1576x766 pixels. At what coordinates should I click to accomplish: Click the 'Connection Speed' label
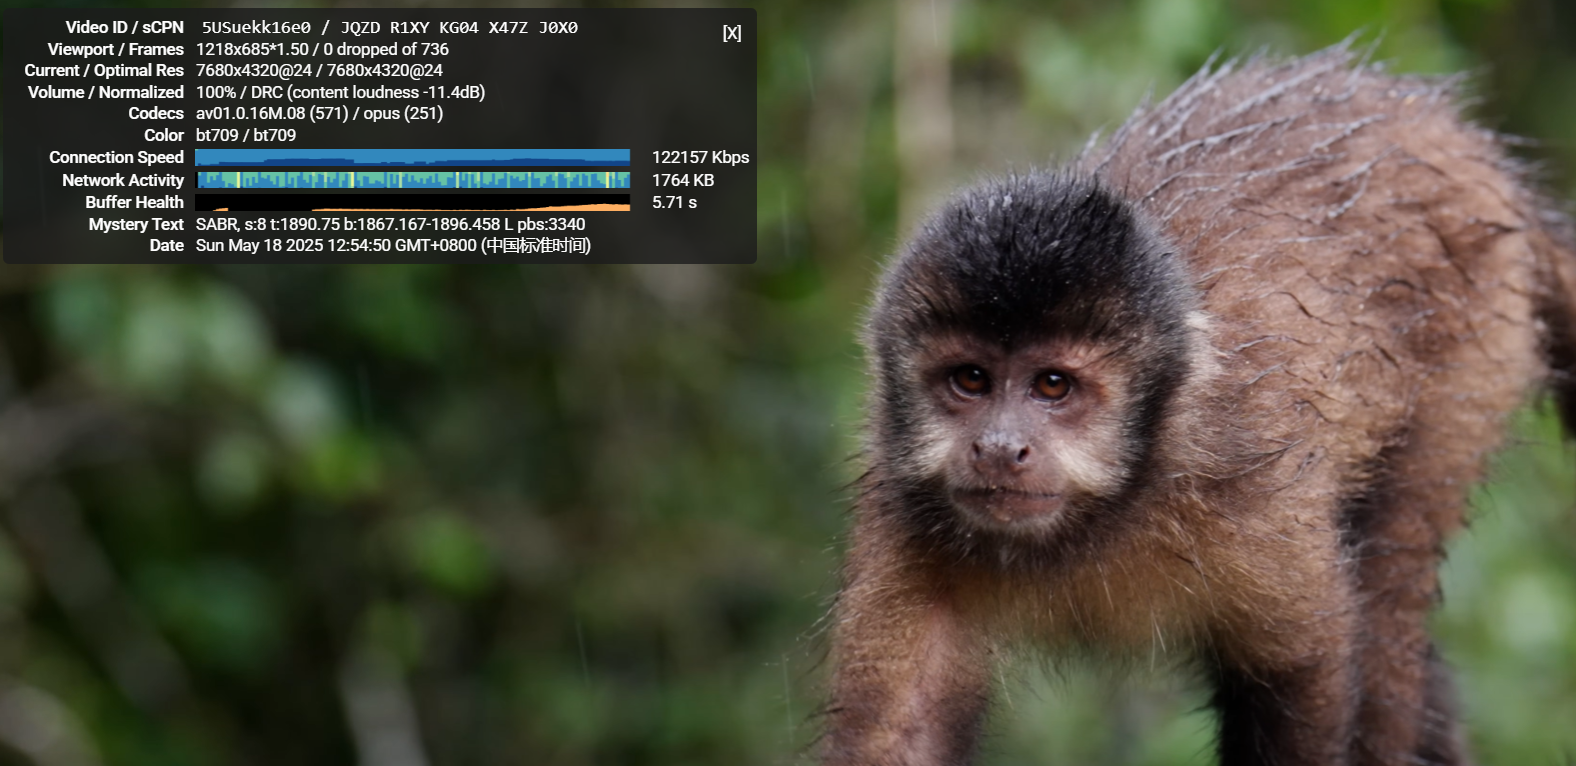coord(117,157)
